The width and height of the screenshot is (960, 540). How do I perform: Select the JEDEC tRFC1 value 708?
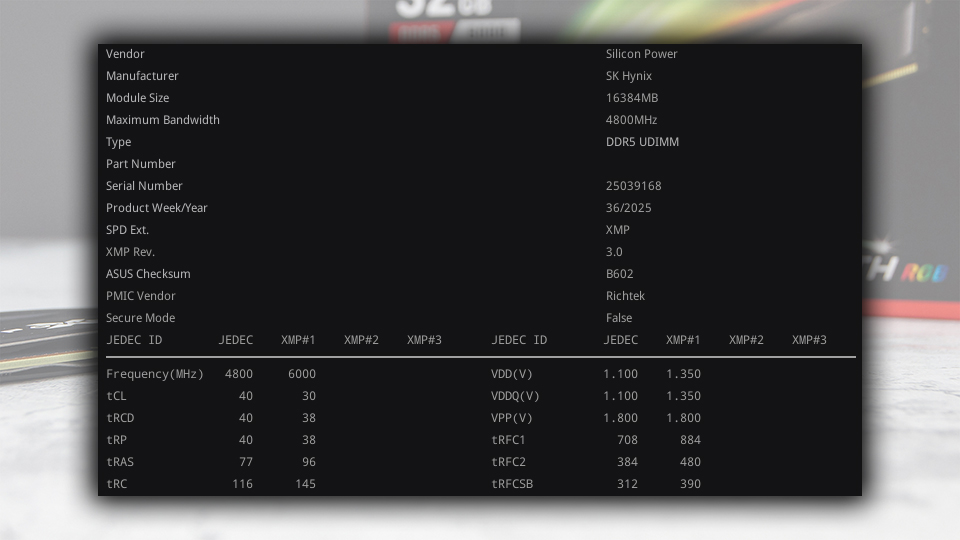point(628,440)
